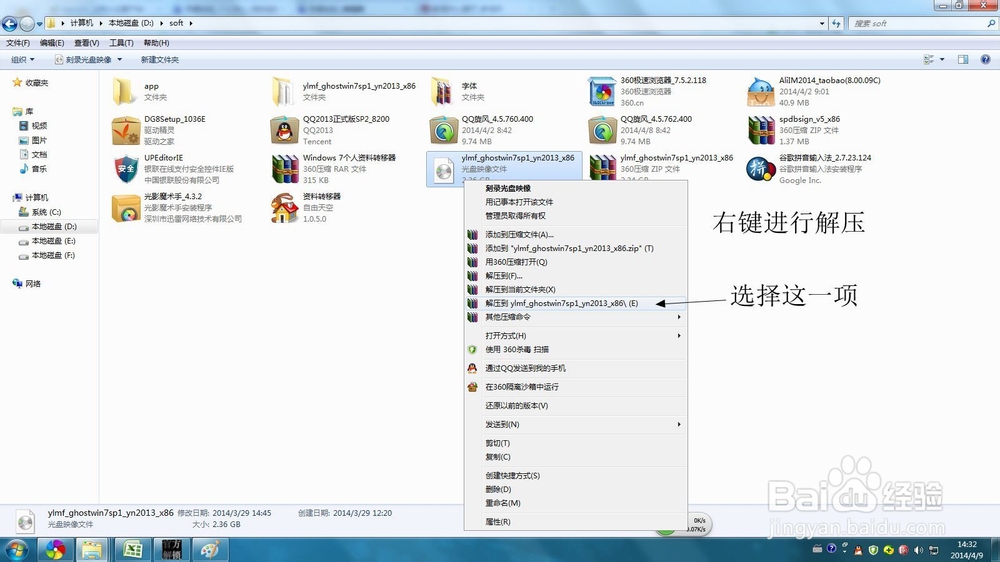Choose 解压到当前文件夹(X)

[577, 290]
